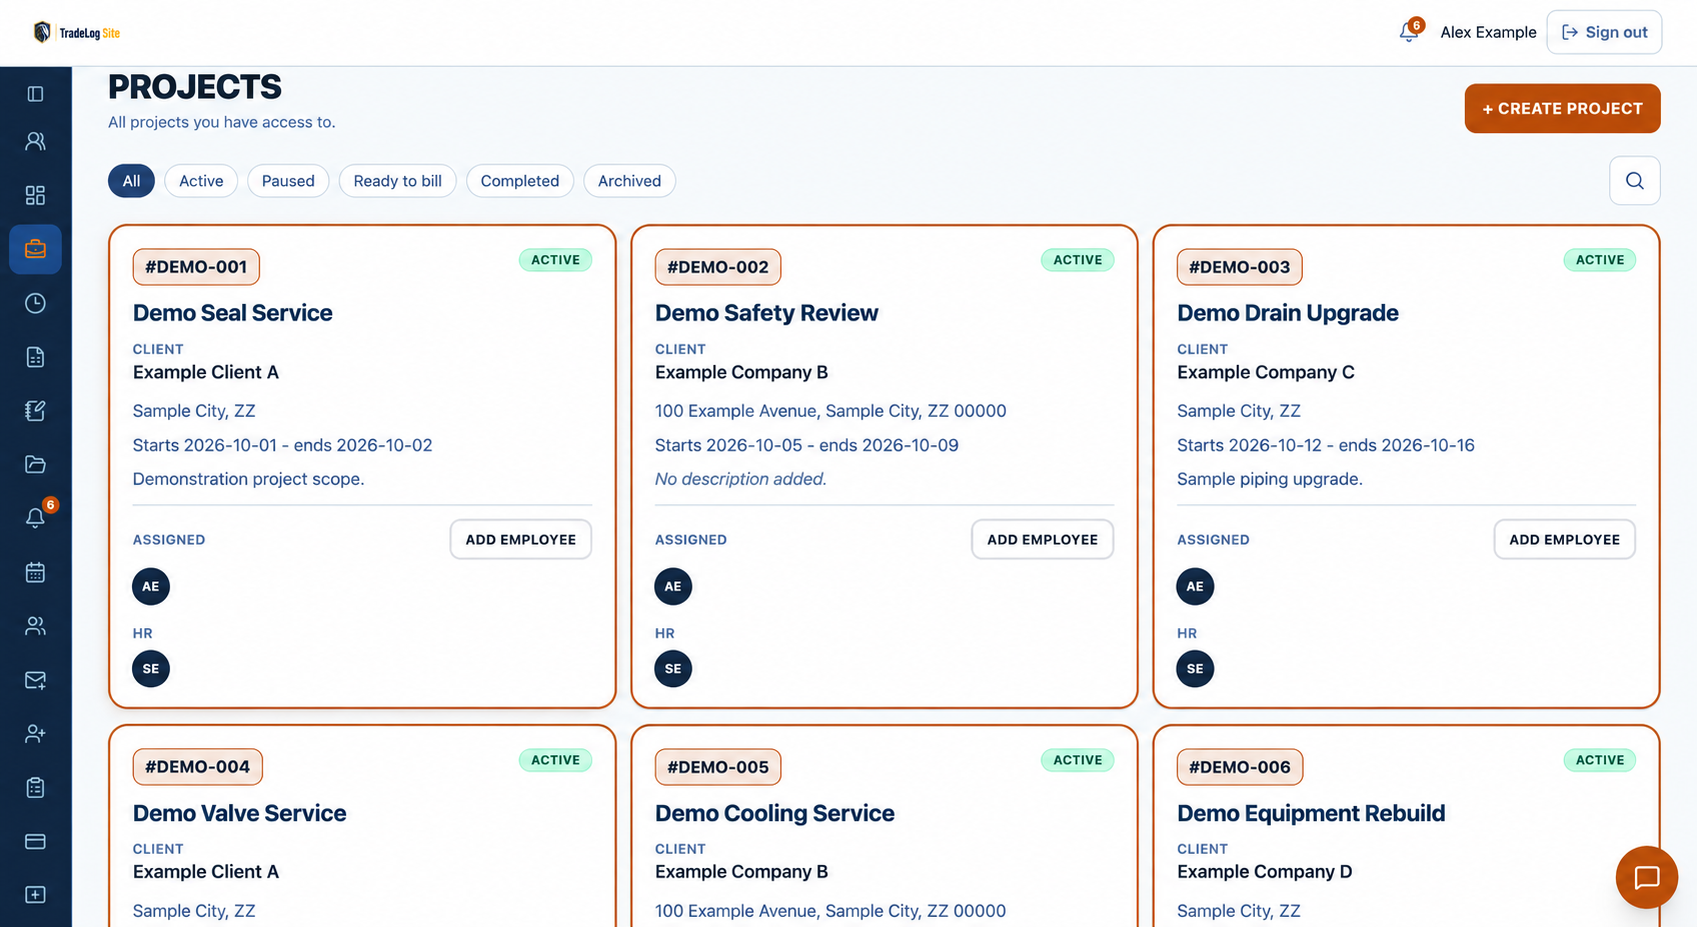Click the Sign out button
Image resolution: width=1697 pixels, height=927 pixels.
(1604, 32)
